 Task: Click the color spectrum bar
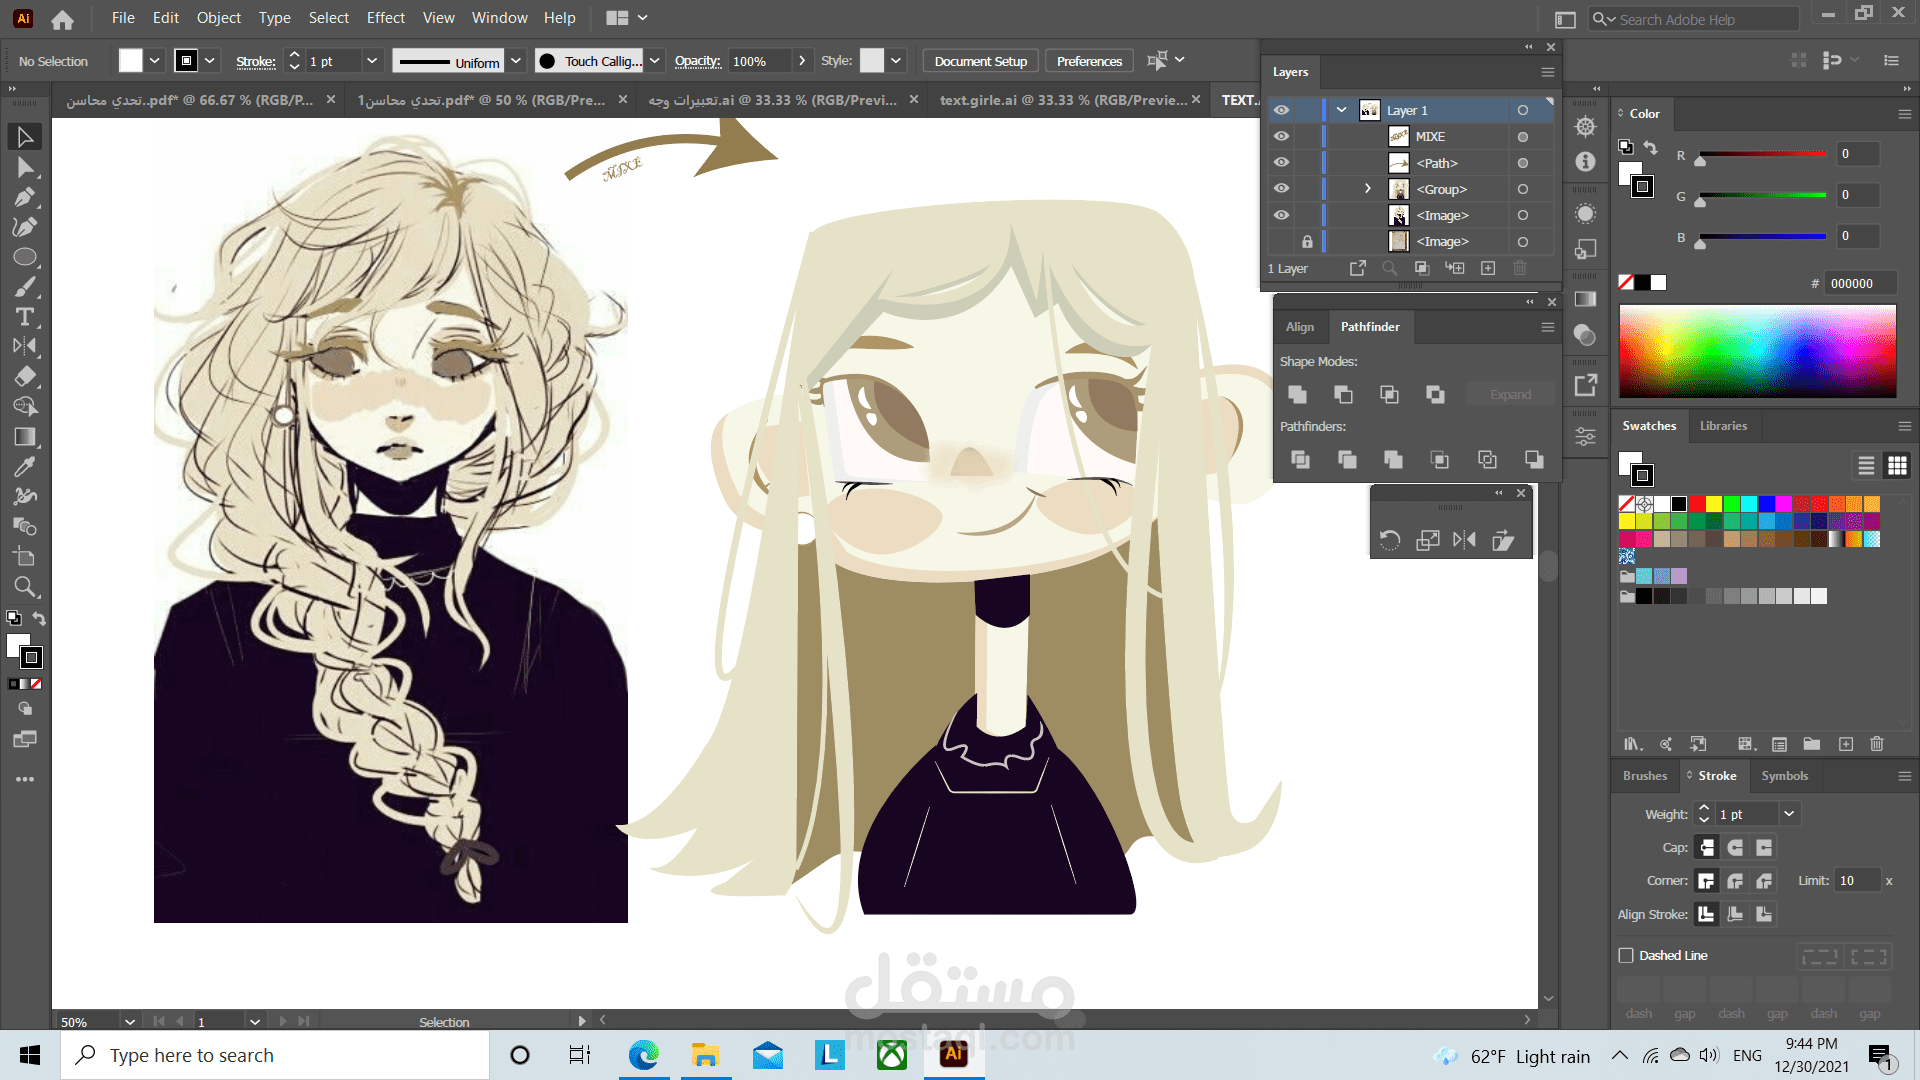[1757, 351]
